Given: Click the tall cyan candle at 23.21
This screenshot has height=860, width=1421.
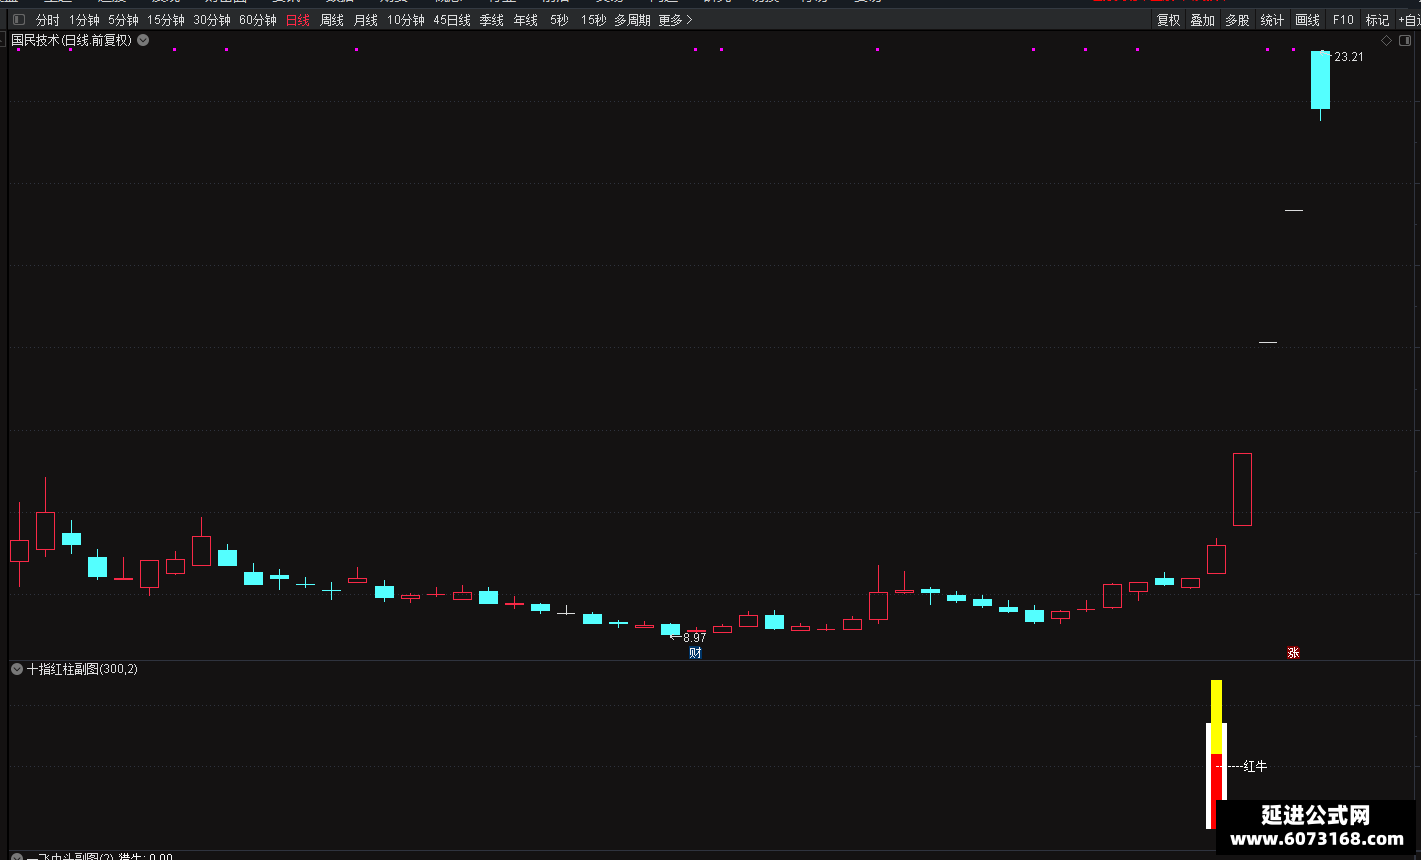Looking at the screenshot, I should tap(1320, 80).
